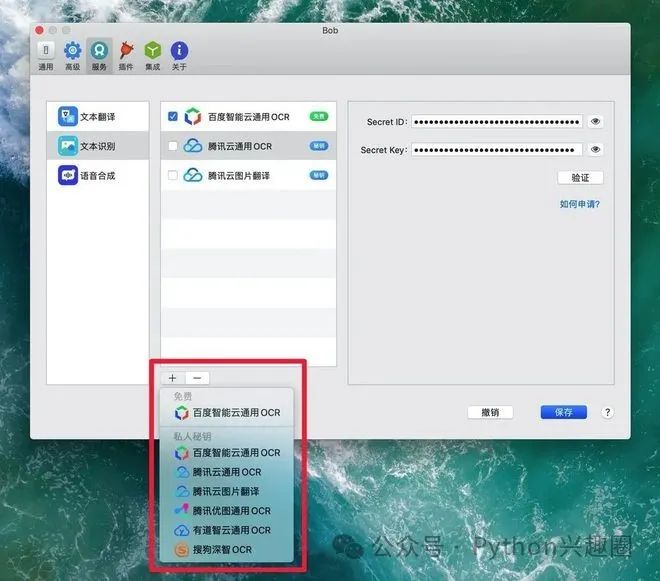Click the minus button to remove service

pos(197,378)
